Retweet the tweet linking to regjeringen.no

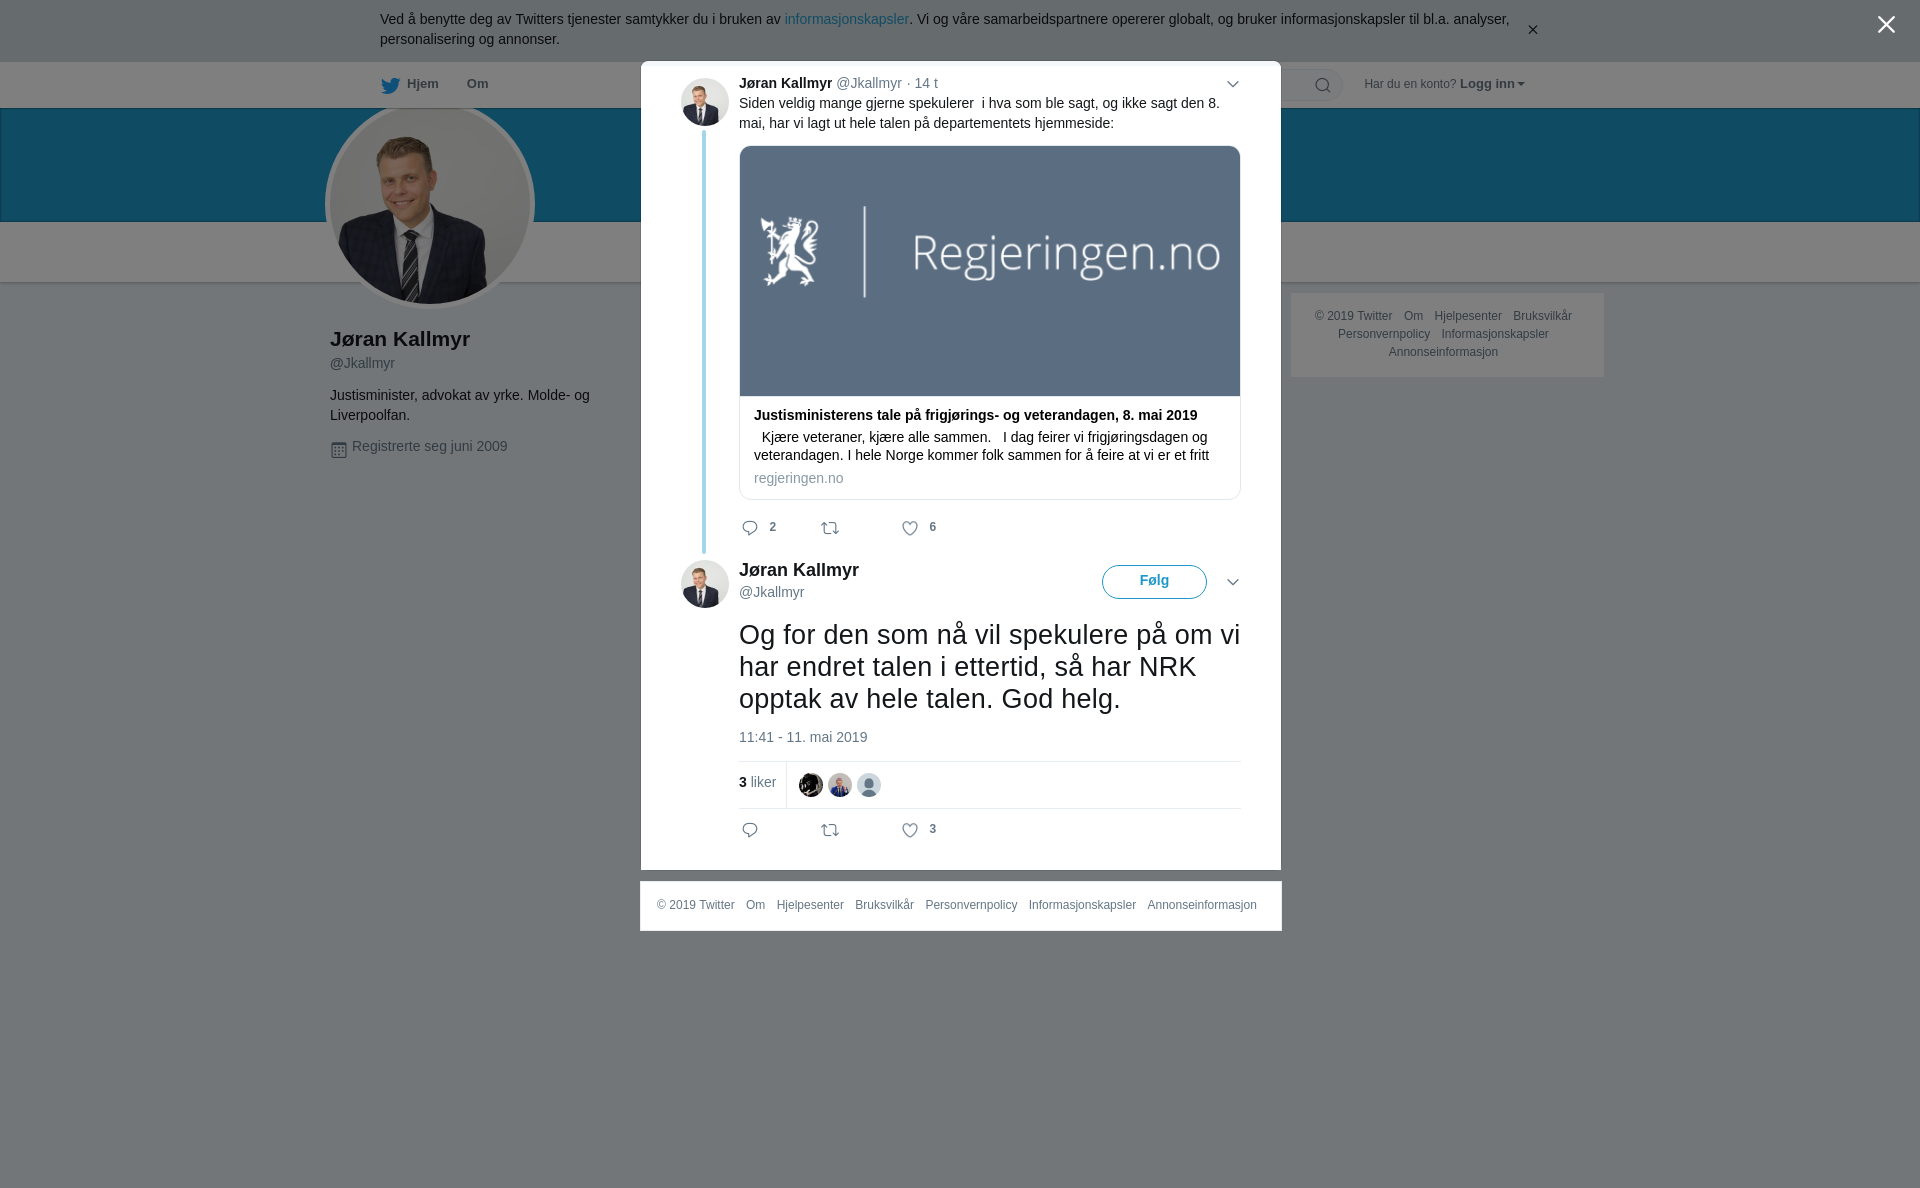tap(830, 528)
